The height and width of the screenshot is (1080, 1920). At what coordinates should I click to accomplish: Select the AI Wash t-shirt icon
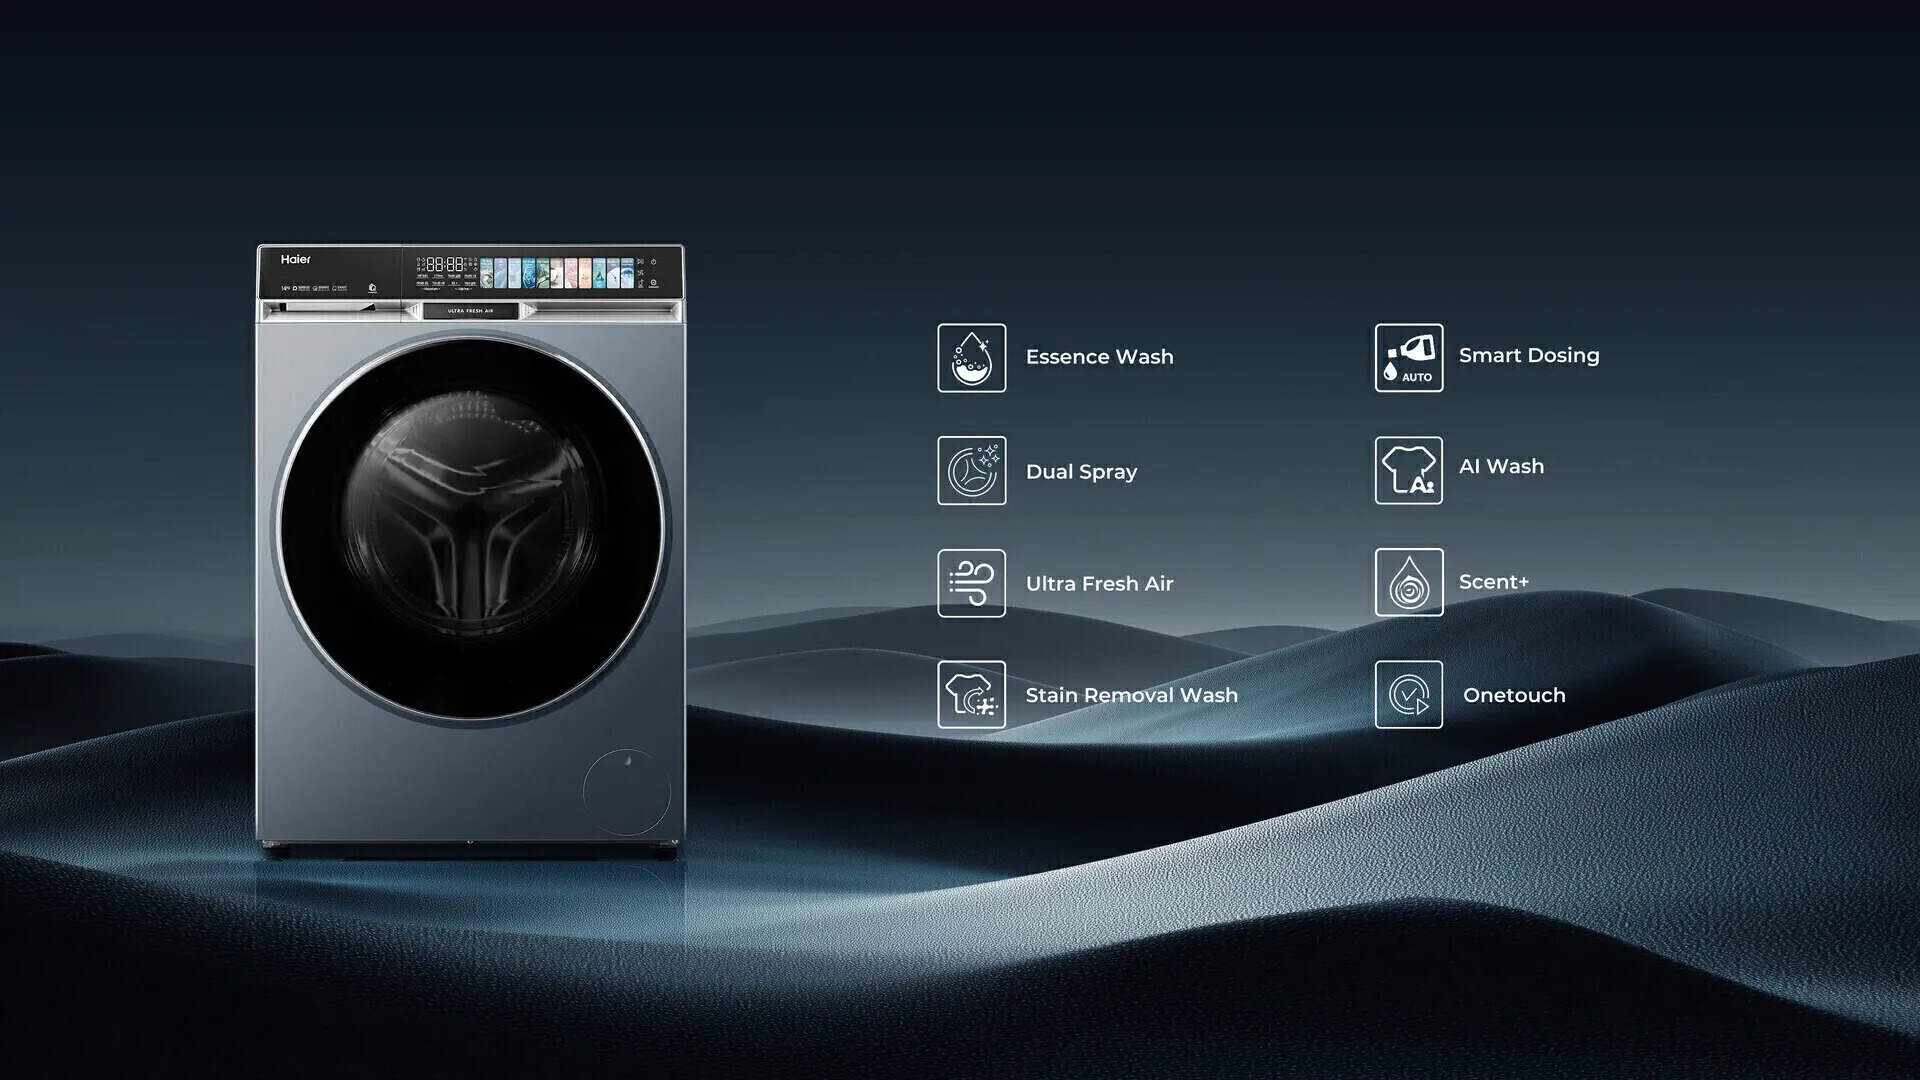(1408, 470)
